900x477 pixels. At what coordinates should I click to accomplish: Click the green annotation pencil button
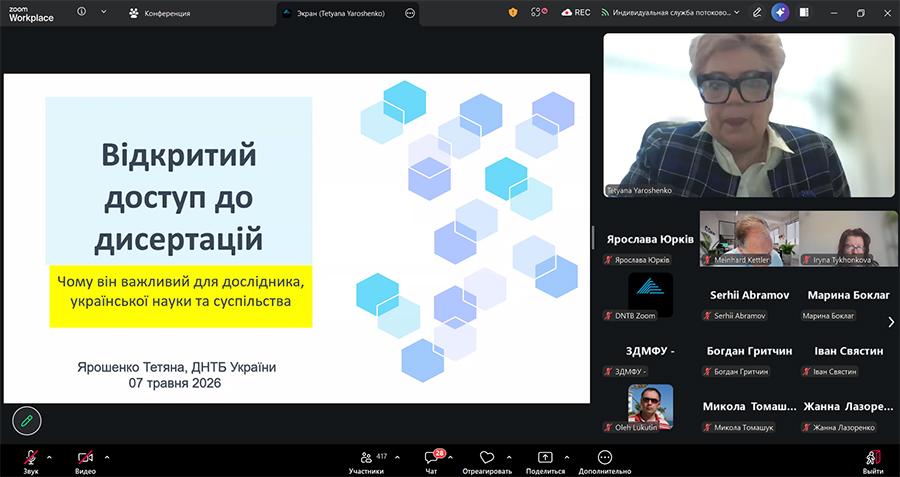[x=27, y=421]
